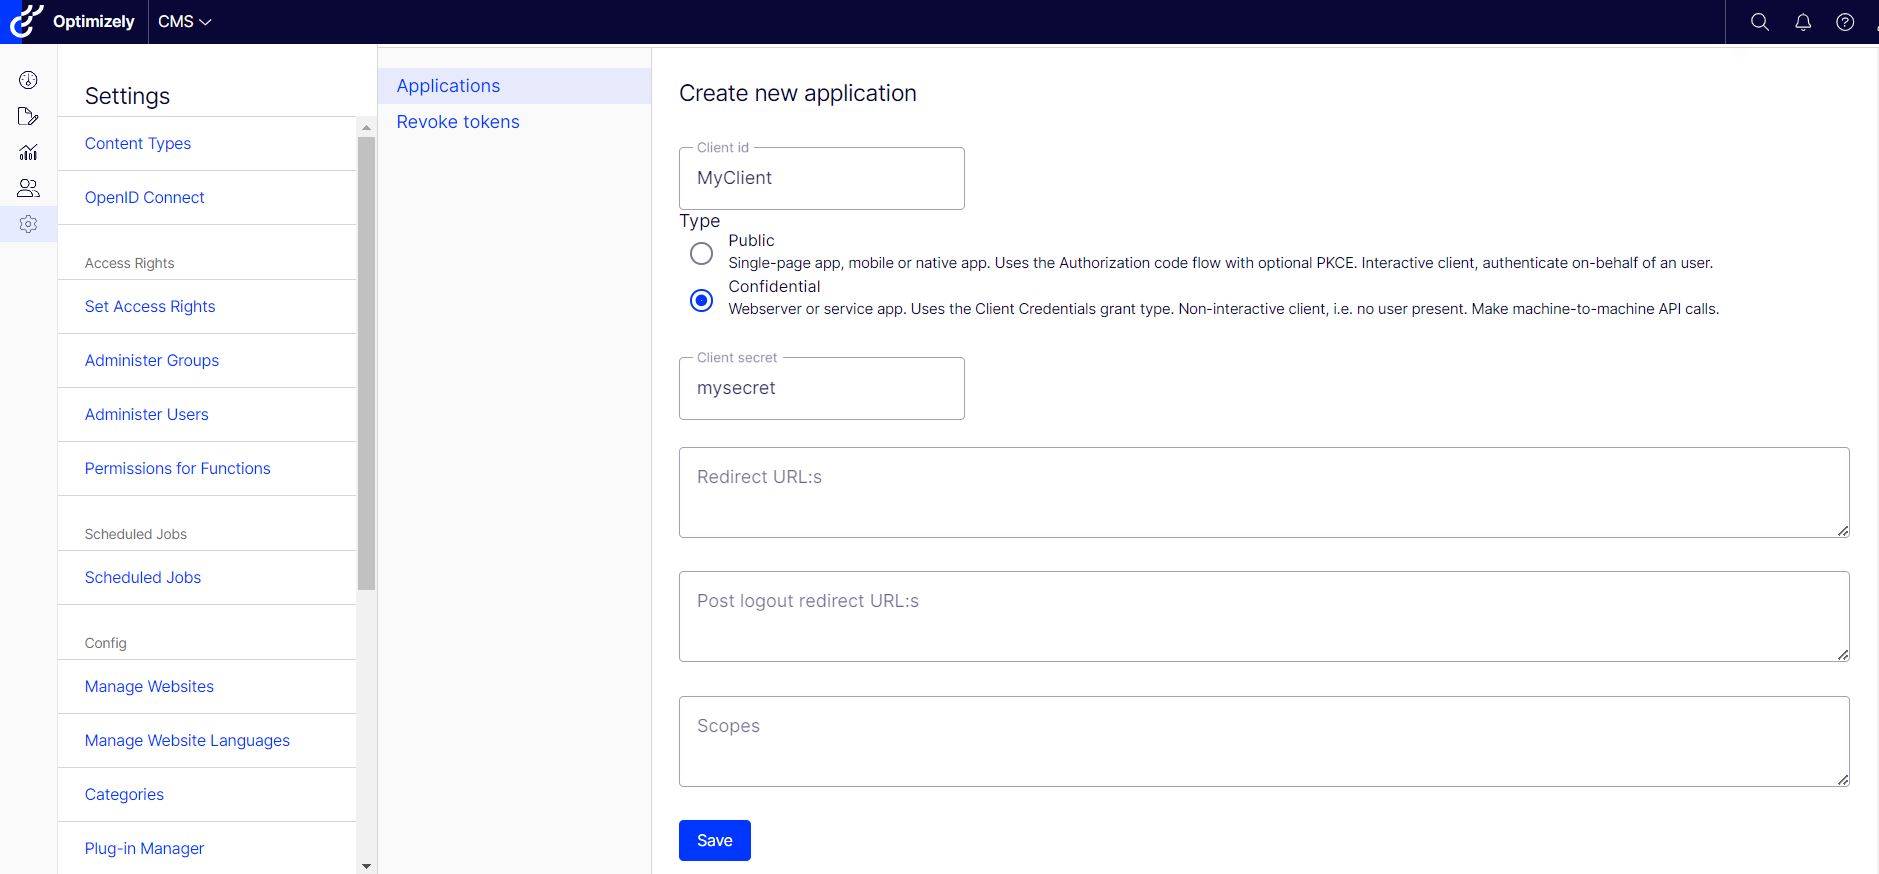
Task: Click into the Client secret field
Action: (x=821, y=389)
